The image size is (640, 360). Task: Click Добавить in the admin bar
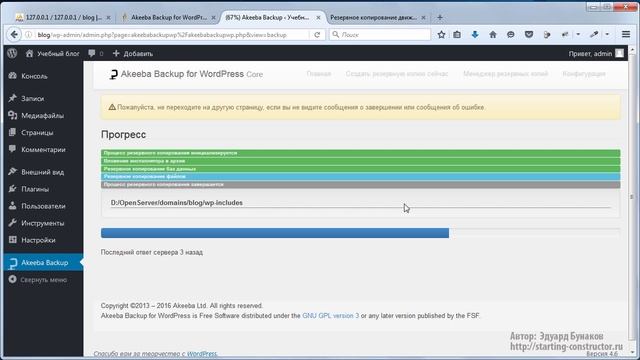pos(133,53)
